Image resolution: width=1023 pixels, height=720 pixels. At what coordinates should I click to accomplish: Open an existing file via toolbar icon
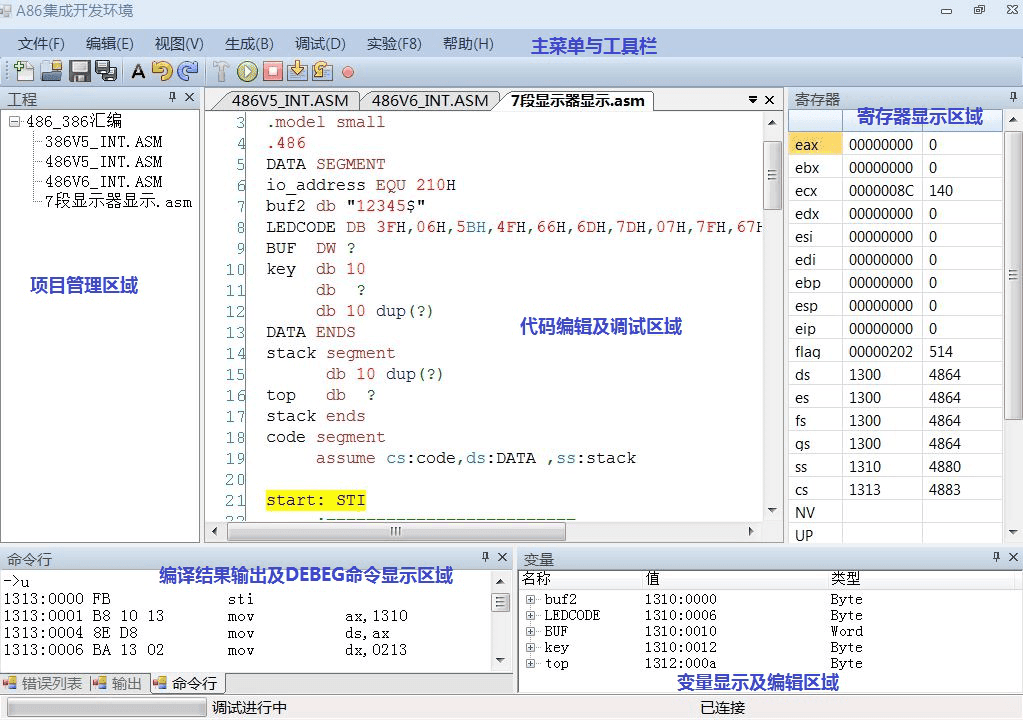pos(52,71)
